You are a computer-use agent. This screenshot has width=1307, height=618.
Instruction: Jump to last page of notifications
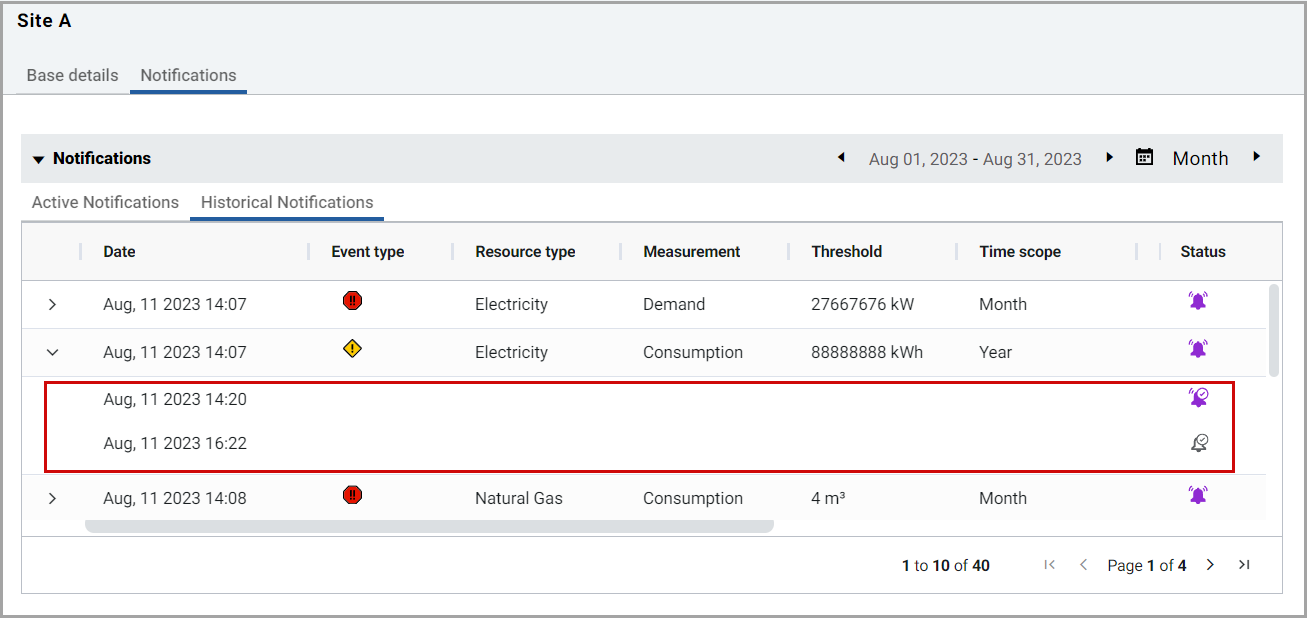coord(1244,565)
